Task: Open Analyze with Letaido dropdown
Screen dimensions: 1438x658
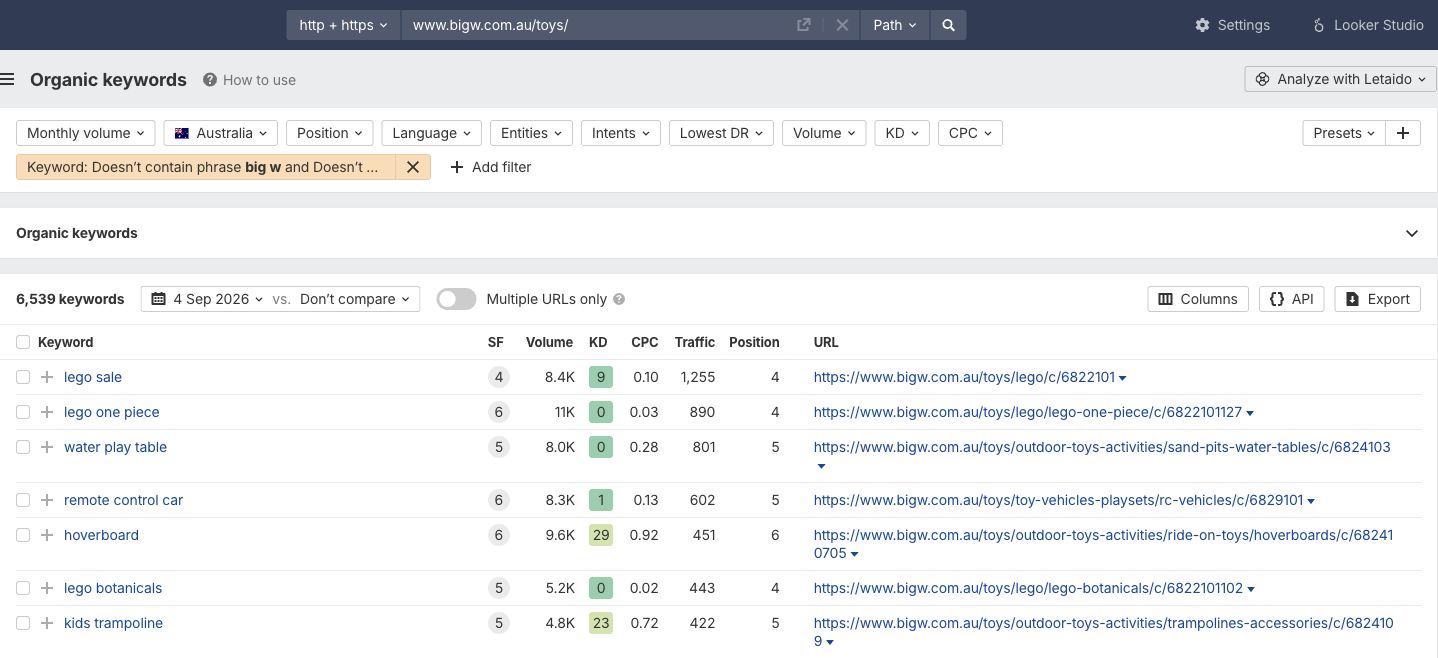Action: click(1341, 79)
